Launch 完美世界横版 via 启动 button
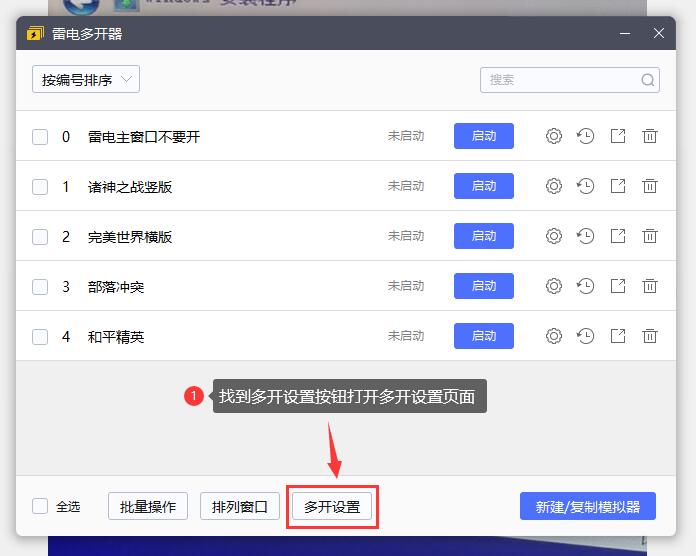 coord(484,236)
